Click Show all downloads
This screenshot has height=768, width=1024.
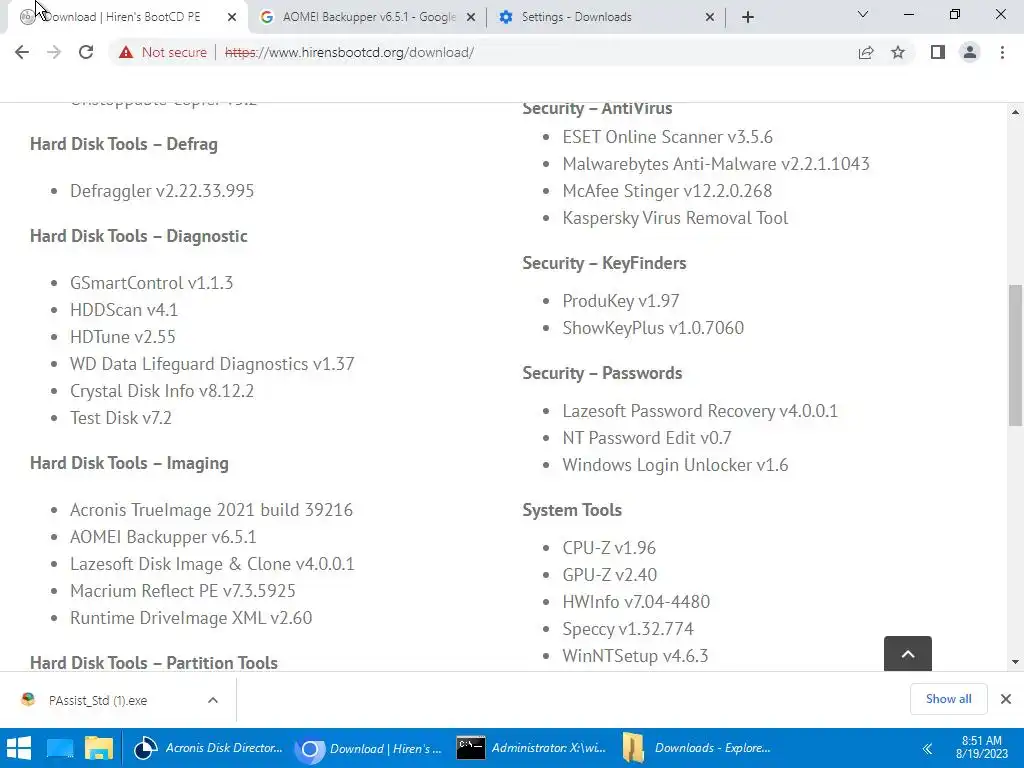pos(948,699)
